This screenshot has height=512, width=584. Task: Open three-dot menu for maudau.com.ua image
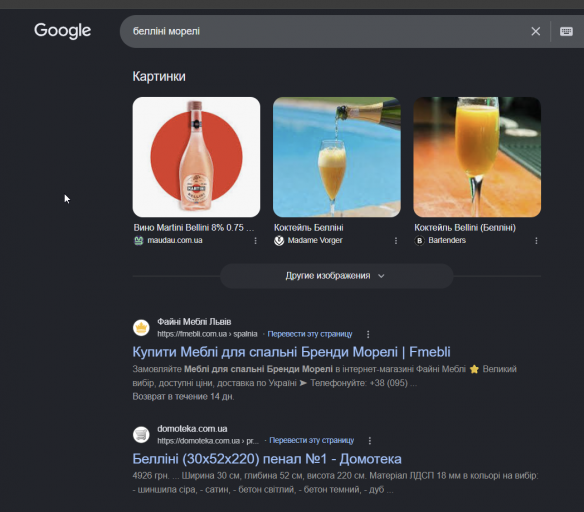(x=256, y=241)
